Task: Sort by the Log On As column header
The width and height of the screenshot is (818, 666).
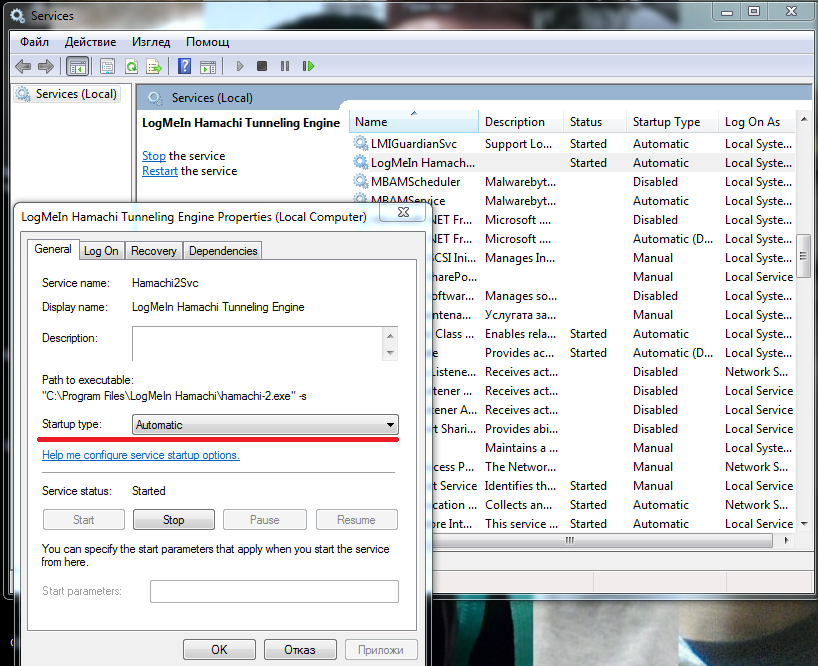Action: coord(757,122)
